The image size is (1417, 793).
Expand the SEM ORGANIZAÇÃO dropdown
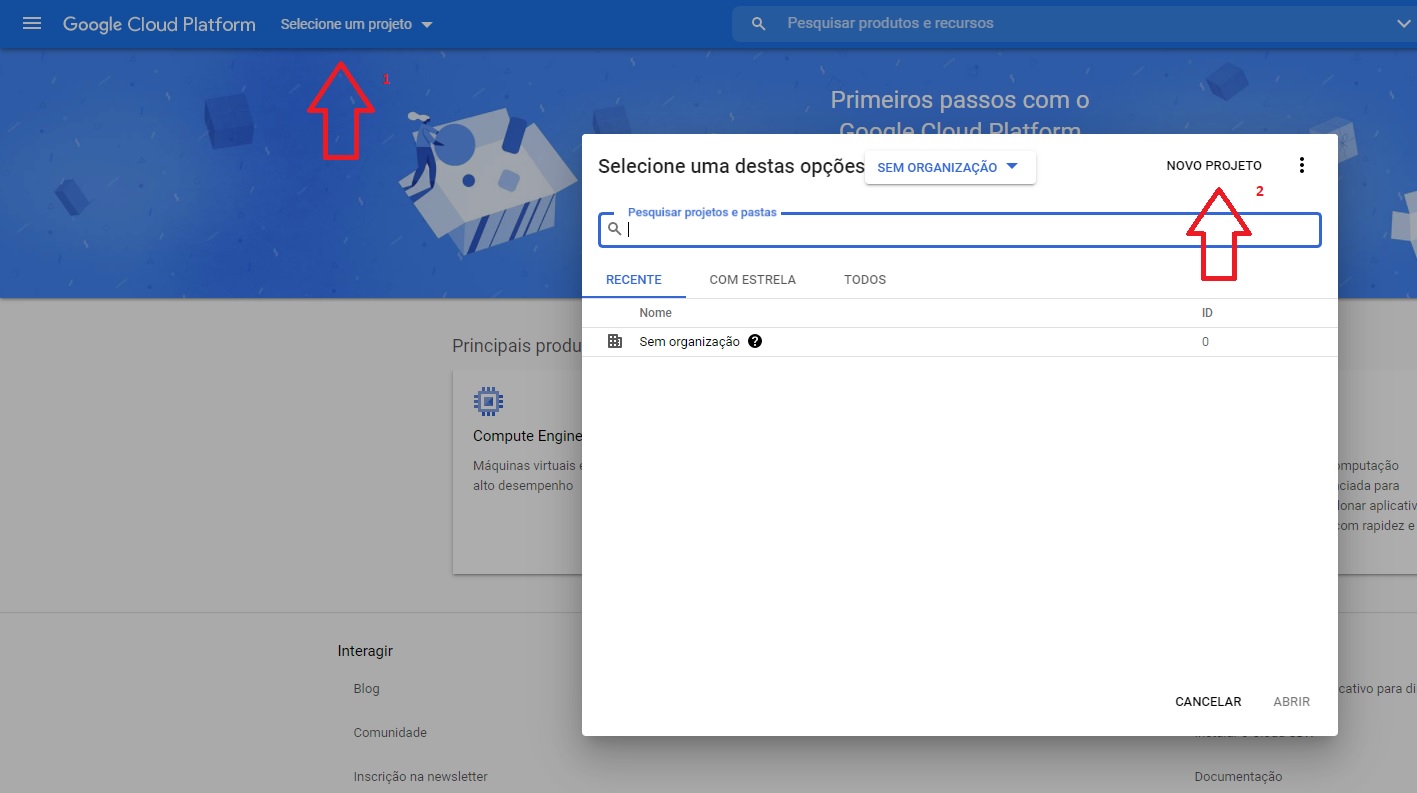click(949, 167)
